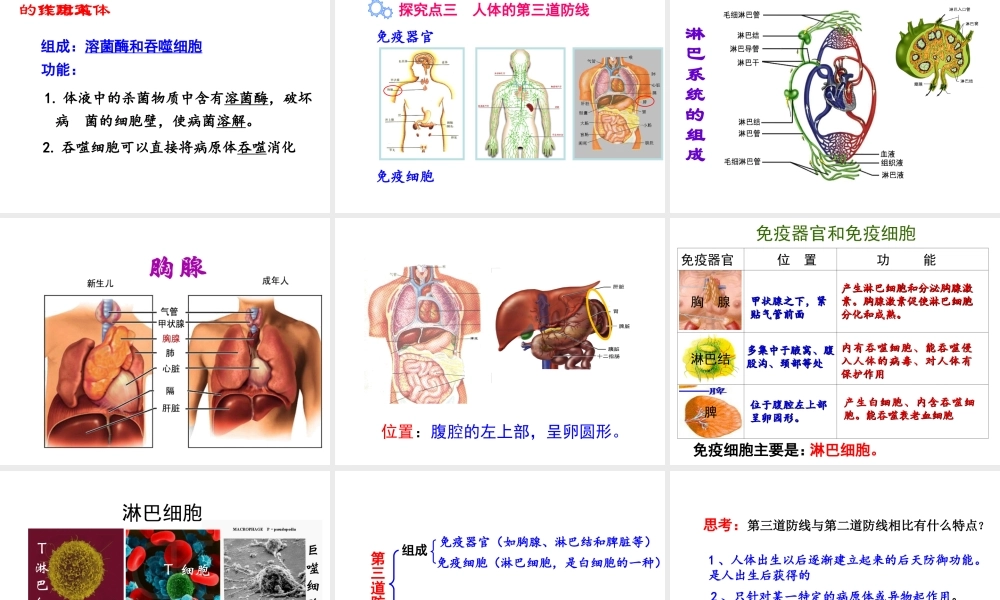Click the black 淋巴细胞 slide title
Screen dimensions: 1000x600
[162, 513]
